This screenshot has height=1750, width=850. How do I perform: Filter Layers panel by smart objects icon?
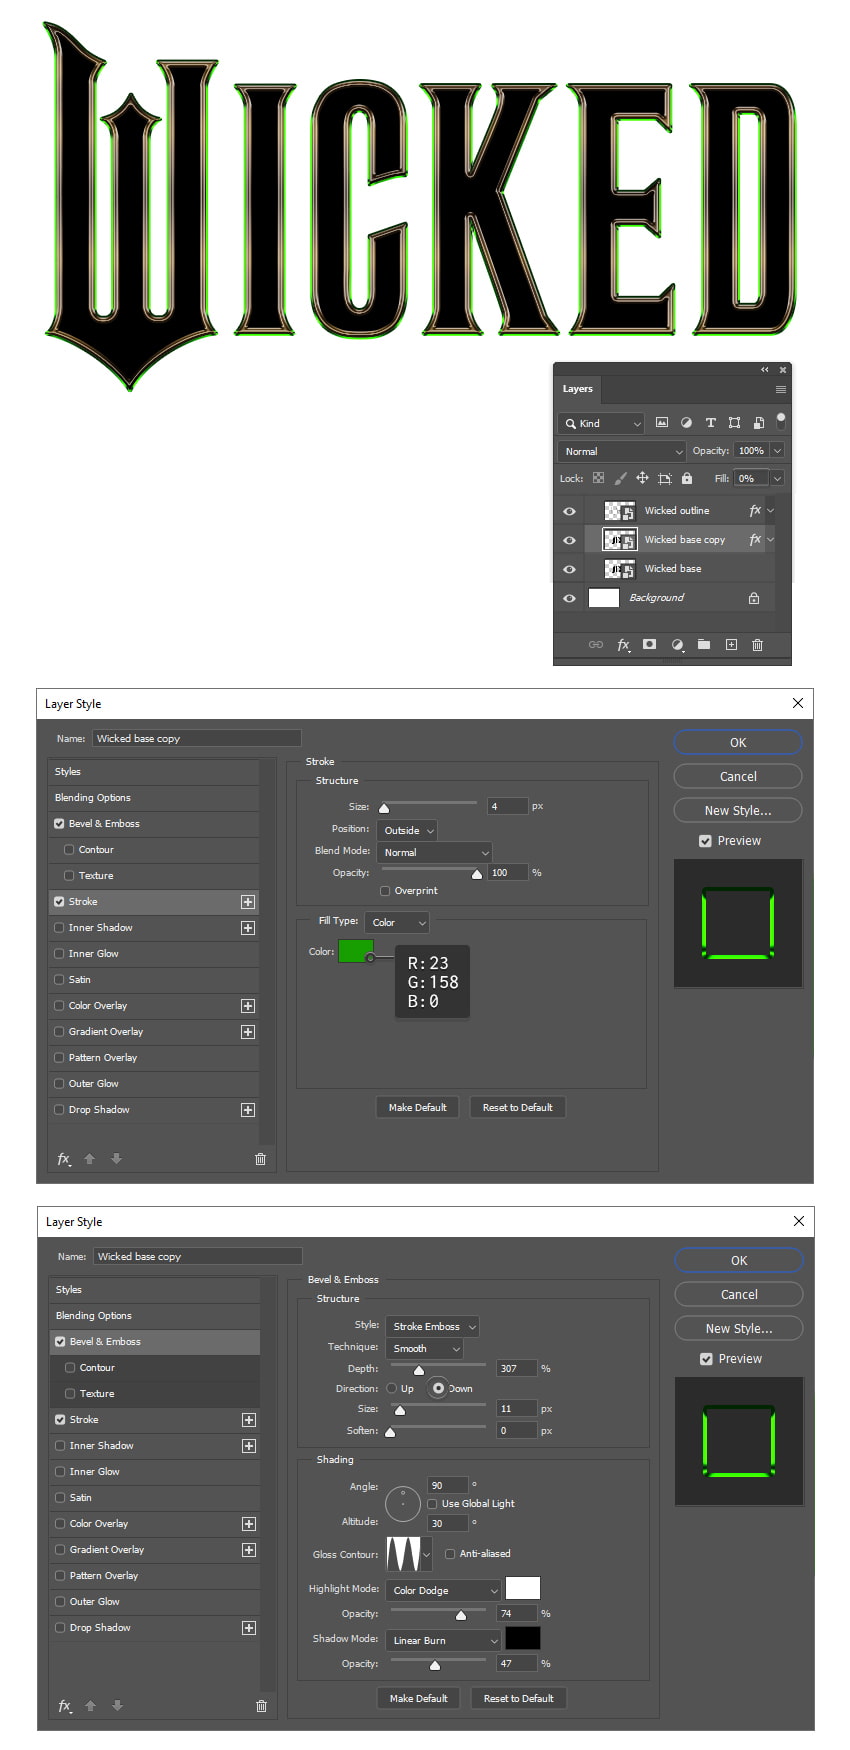click(759, 423)
